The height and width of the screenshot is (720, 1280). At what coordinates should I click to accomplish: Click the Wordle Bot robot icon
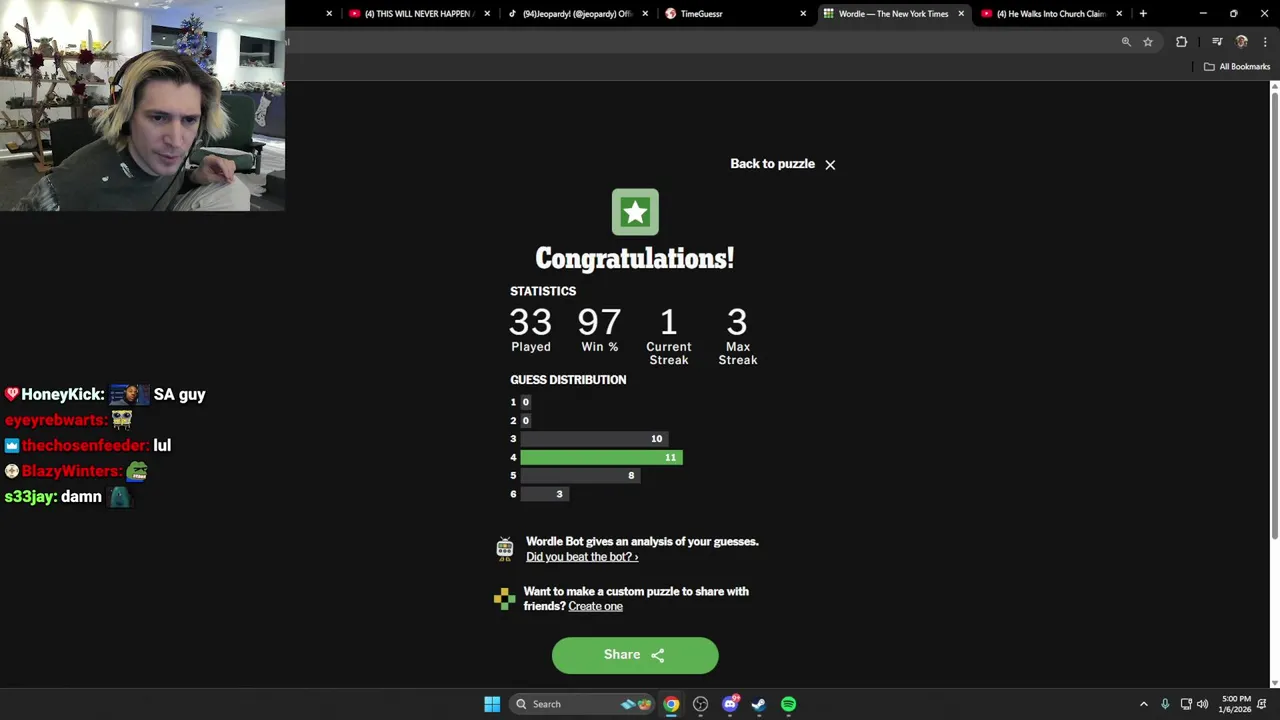point(505,548)
